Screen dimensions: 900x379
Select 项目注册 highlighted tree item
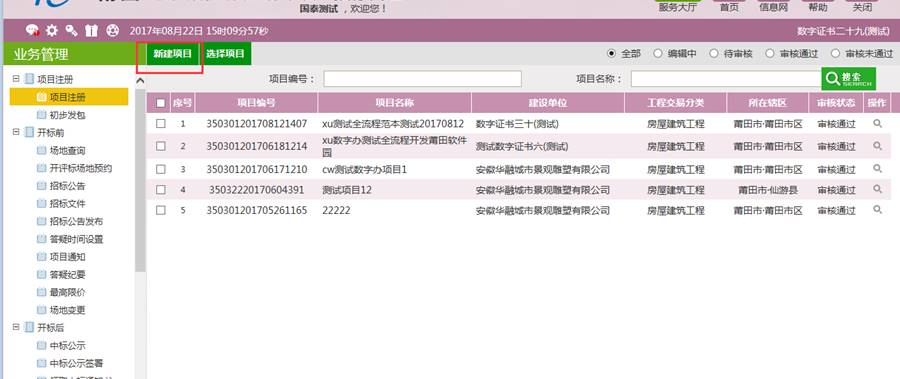69,97
